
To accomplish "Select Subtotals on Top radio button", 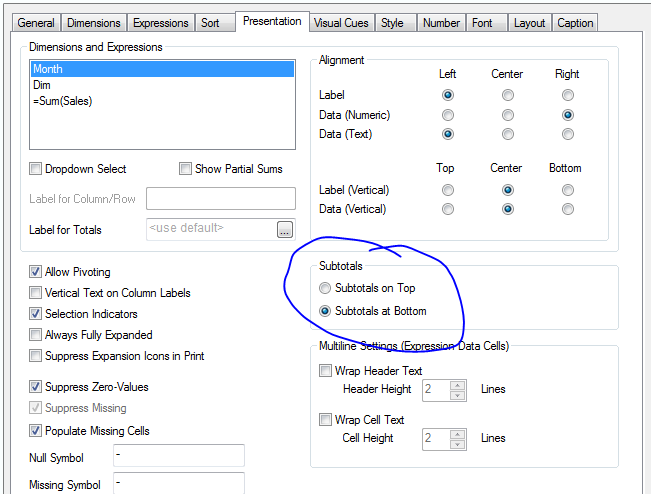I will click(324, 288).
